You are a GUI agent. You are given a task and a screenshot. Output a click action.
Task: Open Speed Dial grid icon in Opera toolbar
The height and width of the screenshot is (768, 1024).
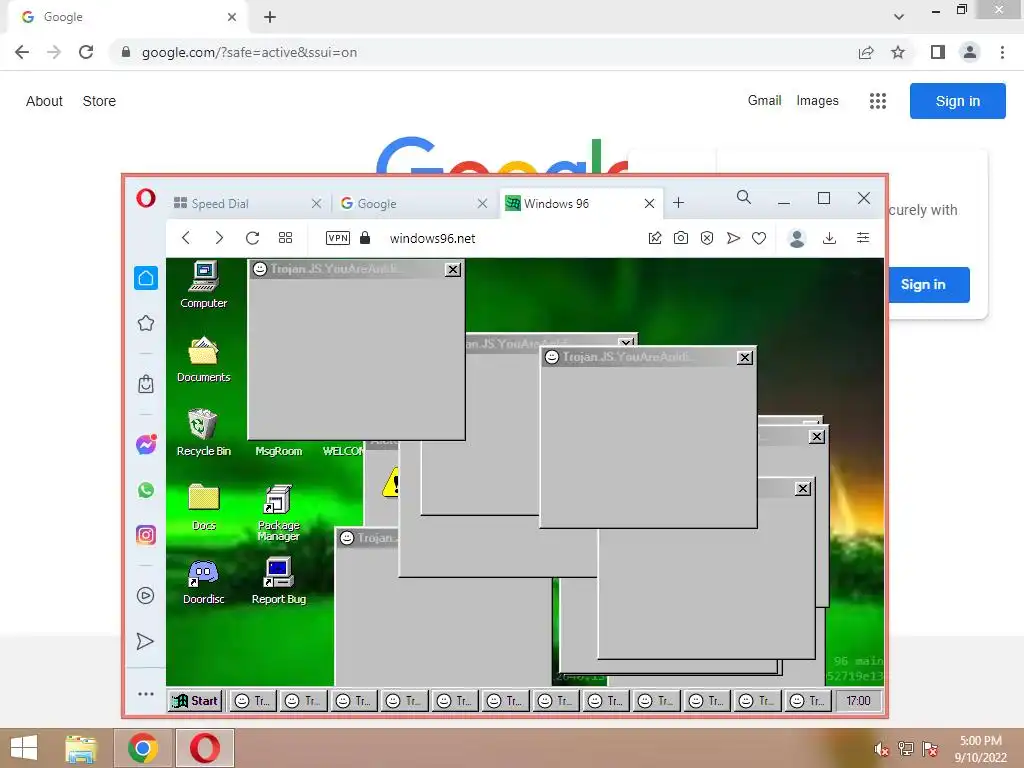pyautogui.click(x=285, y=238)
